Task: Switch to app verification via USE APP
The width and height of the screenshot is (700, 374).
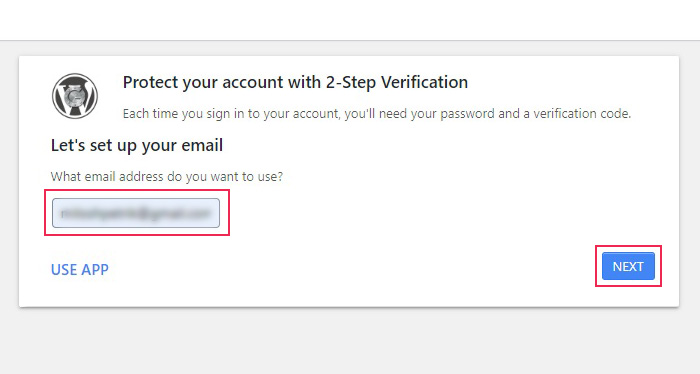Action: click(x=80, y=270)
